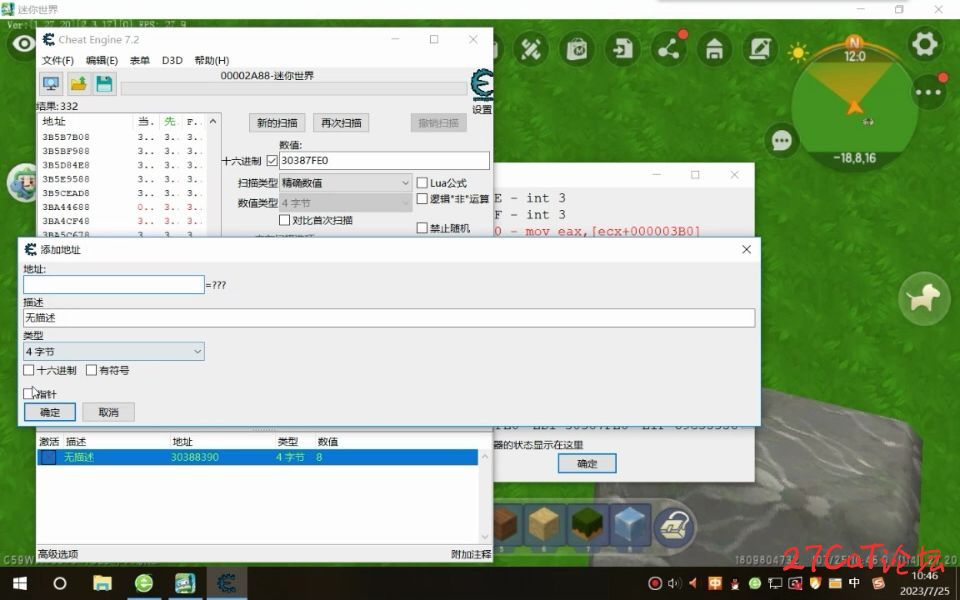Screen dimensions: 960x600
Task: Open Windows Start menu
Action: (x=20, y=583)
